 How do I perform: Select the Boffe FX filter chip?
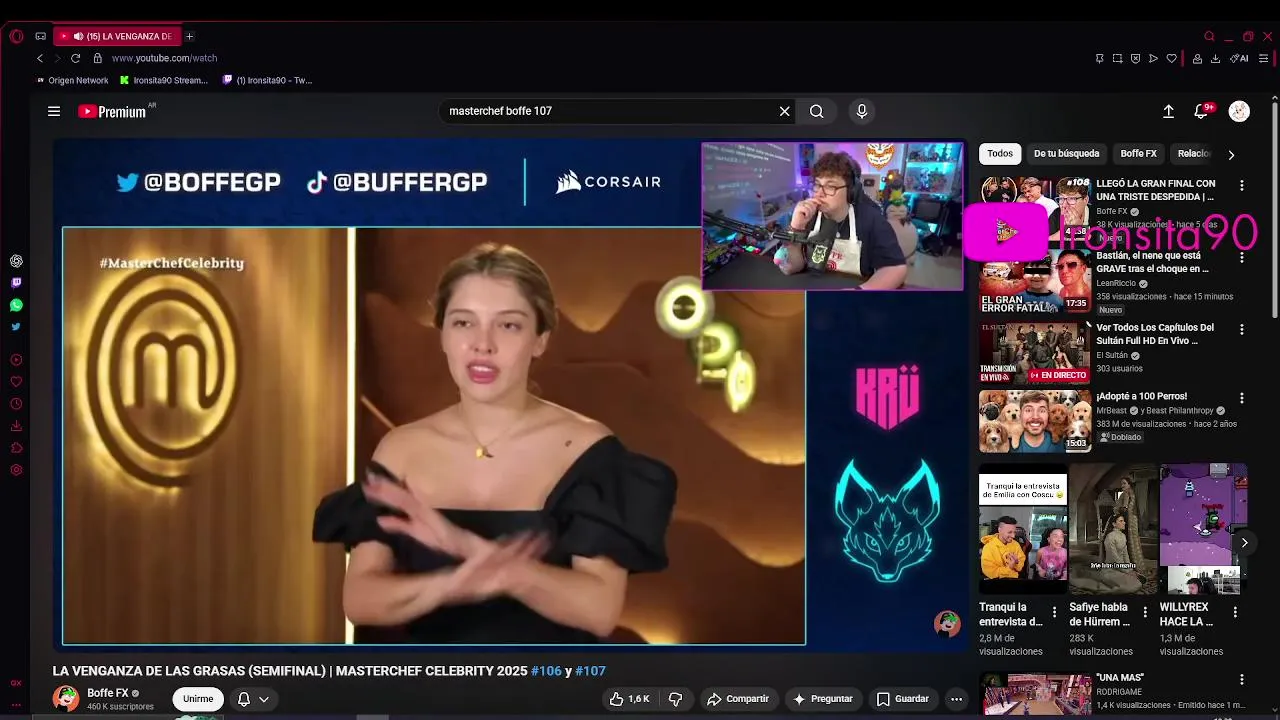pos(1138,154)
